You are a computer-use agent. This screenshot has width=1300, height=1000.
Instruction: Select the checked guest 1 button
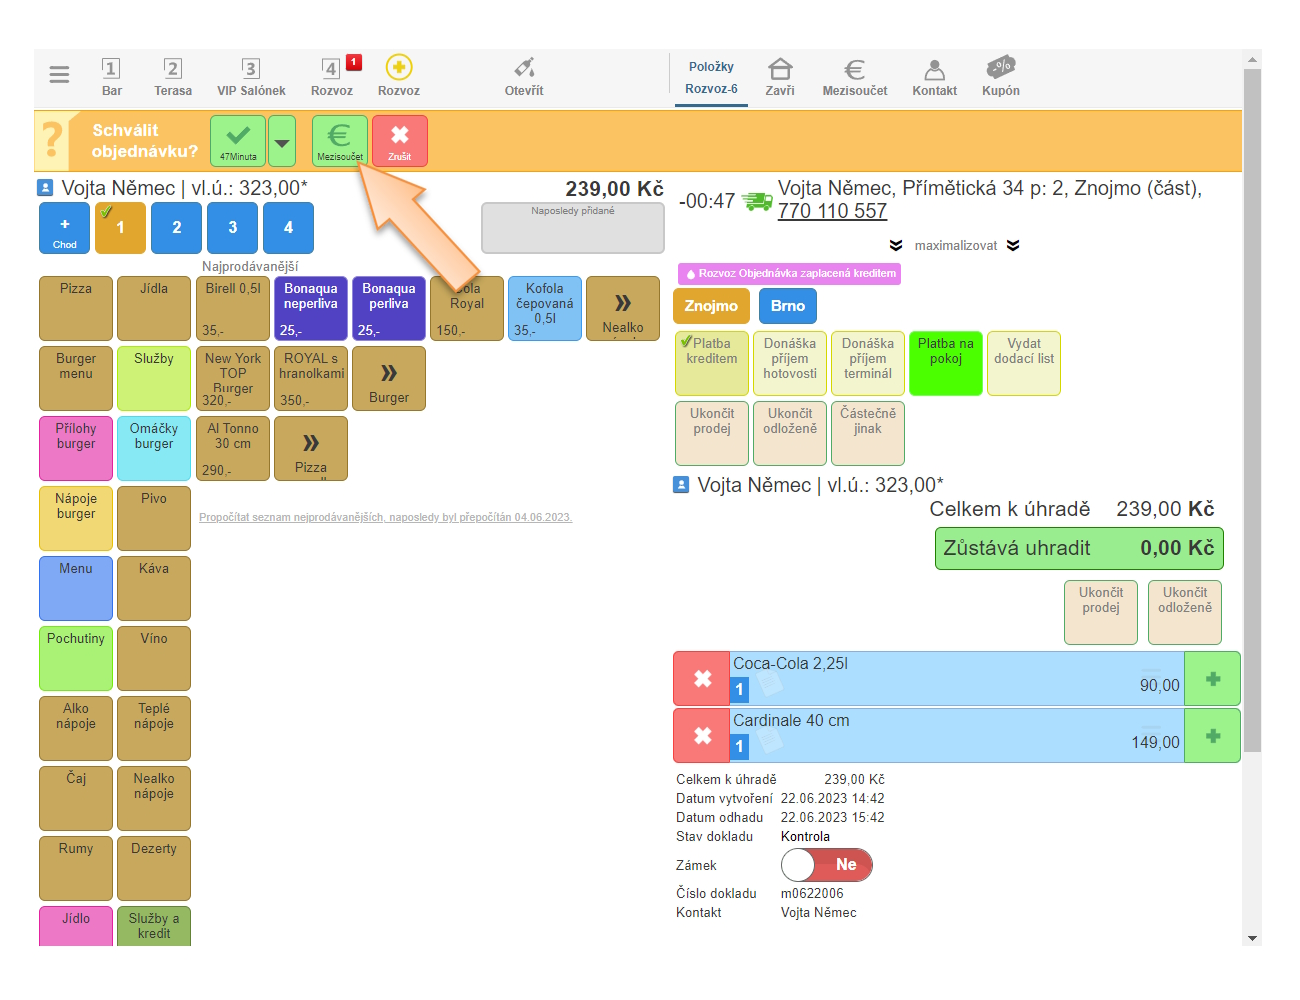pos(120,228)
